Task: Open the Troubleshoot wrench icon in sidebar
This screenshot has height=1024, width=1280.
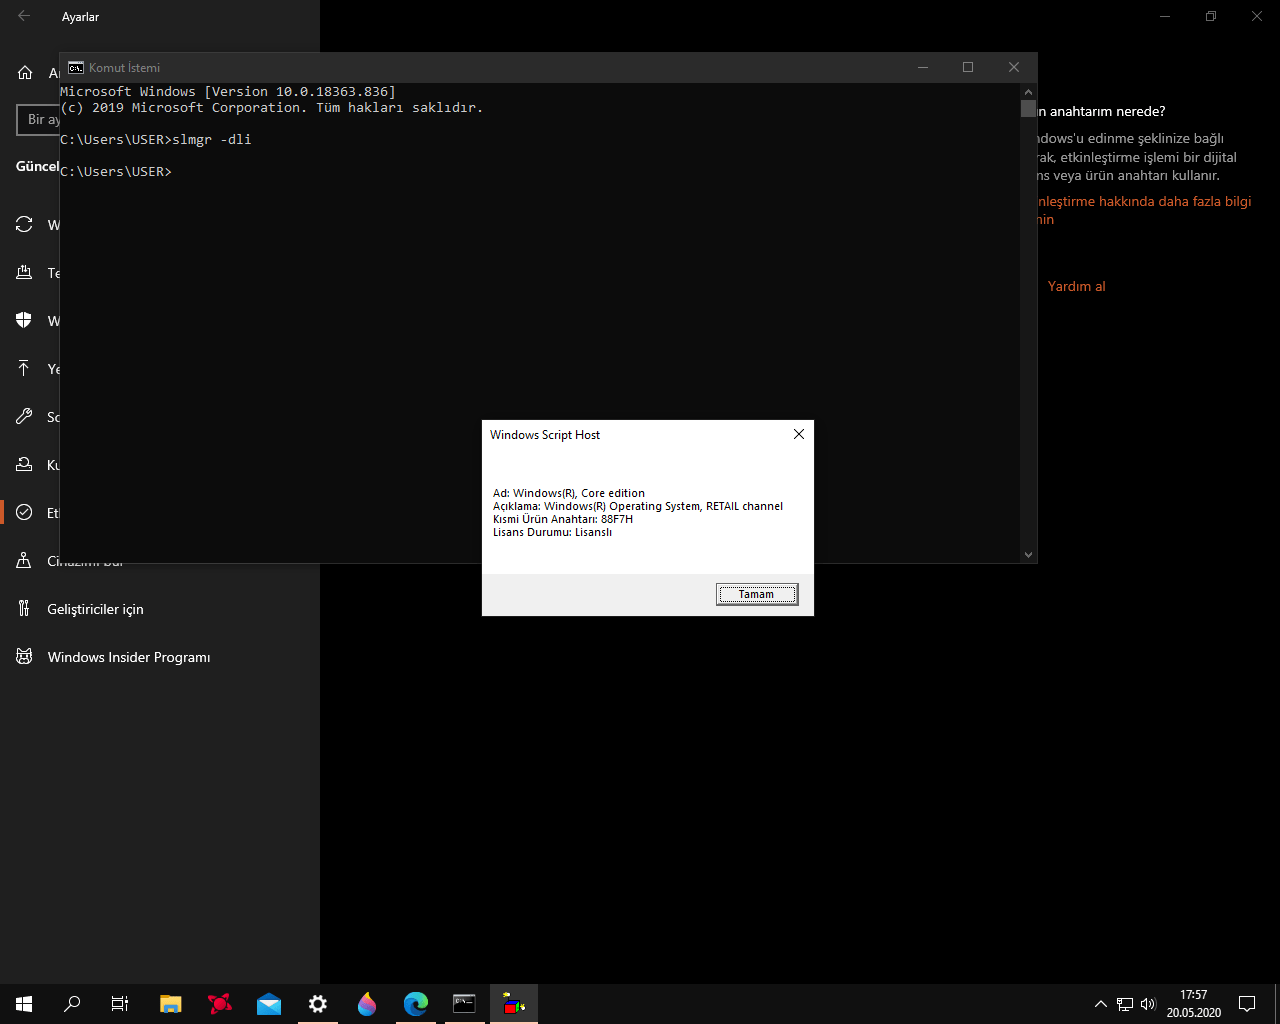Action: pos(24,417)
